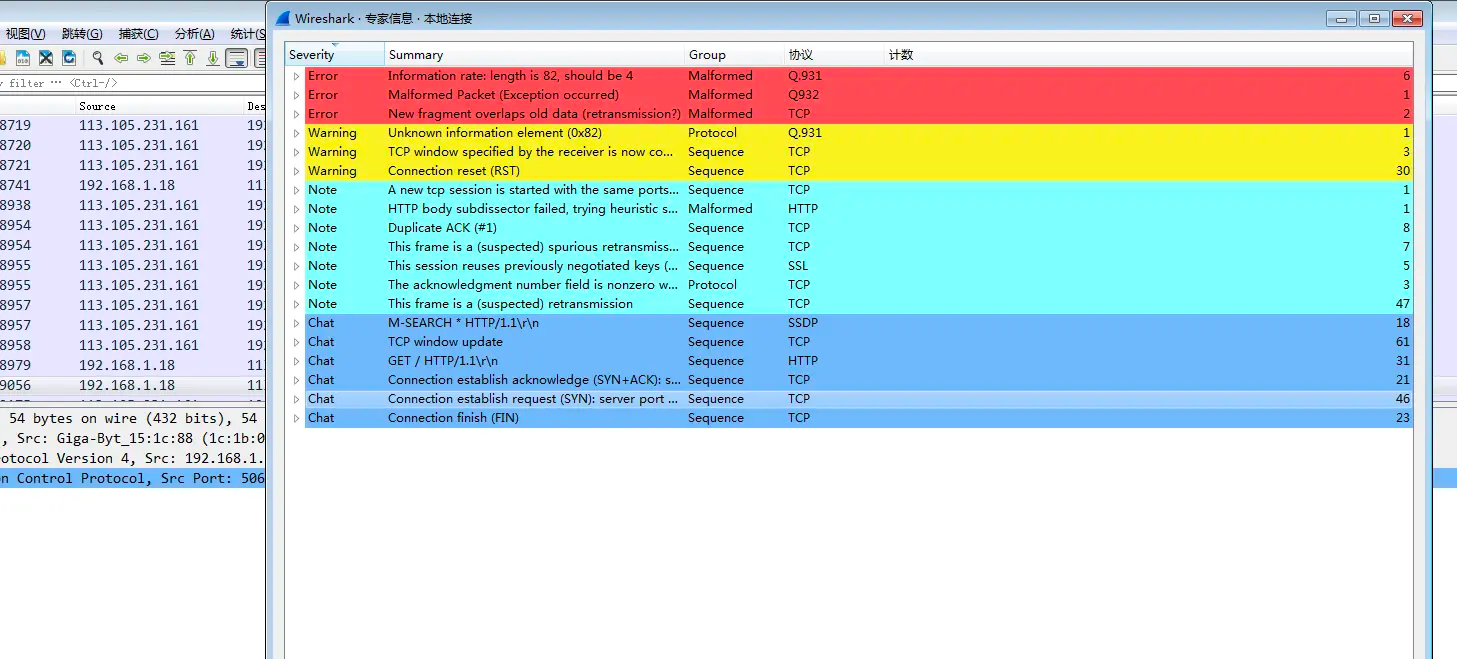Expand the Duplicate ACK note row
1457x659 pixels.
tap(295, 227)
